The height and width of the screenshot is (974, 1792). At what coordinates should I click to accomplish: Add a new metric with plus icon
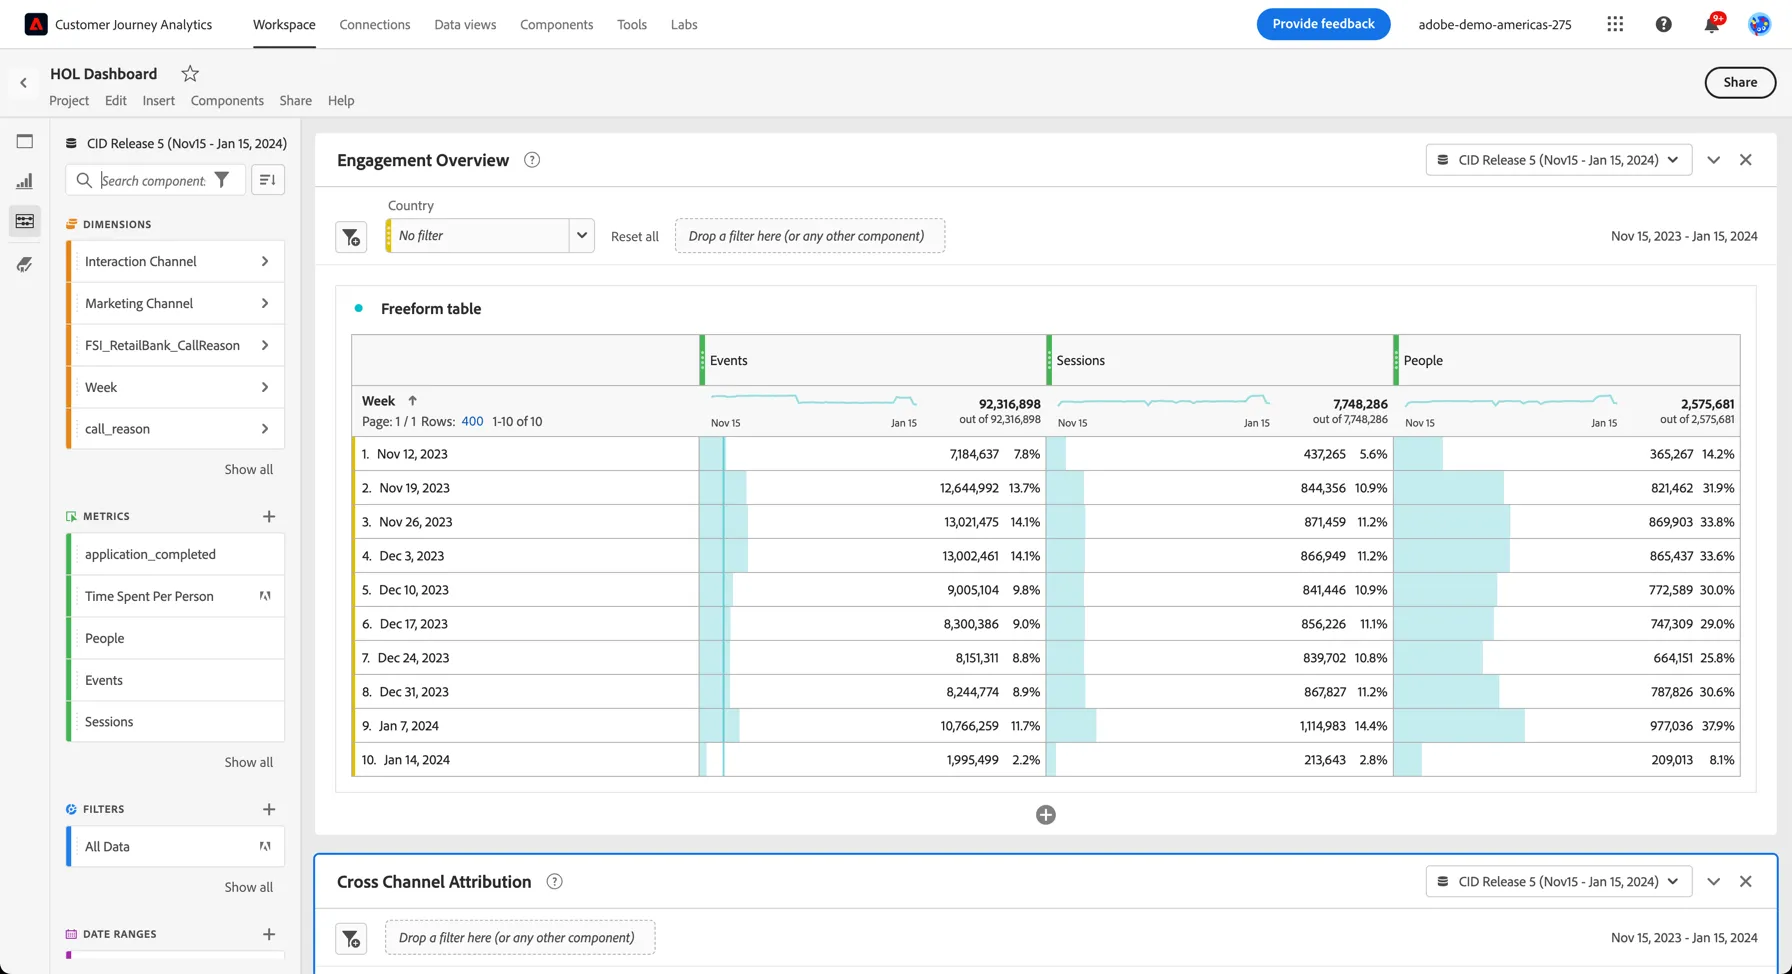pyautogui.click(x=269, y=516)
